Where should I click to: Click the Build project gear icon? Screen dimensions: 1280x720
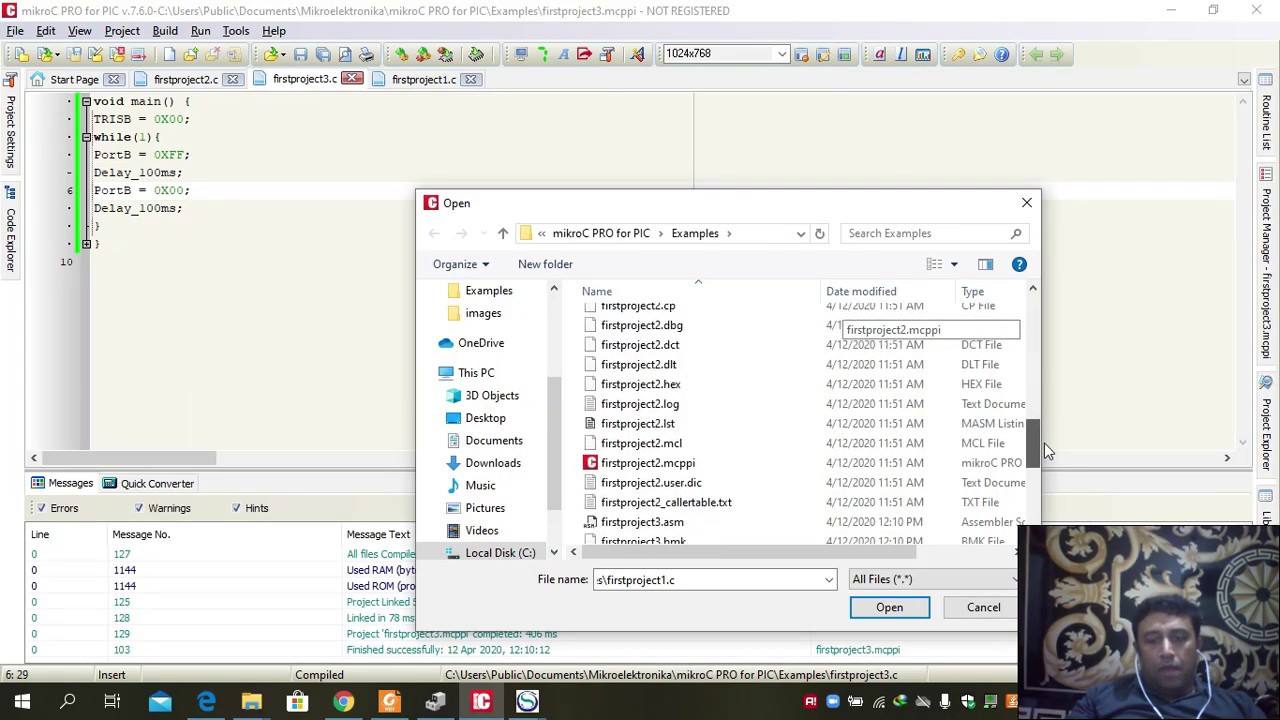[400, 54]
